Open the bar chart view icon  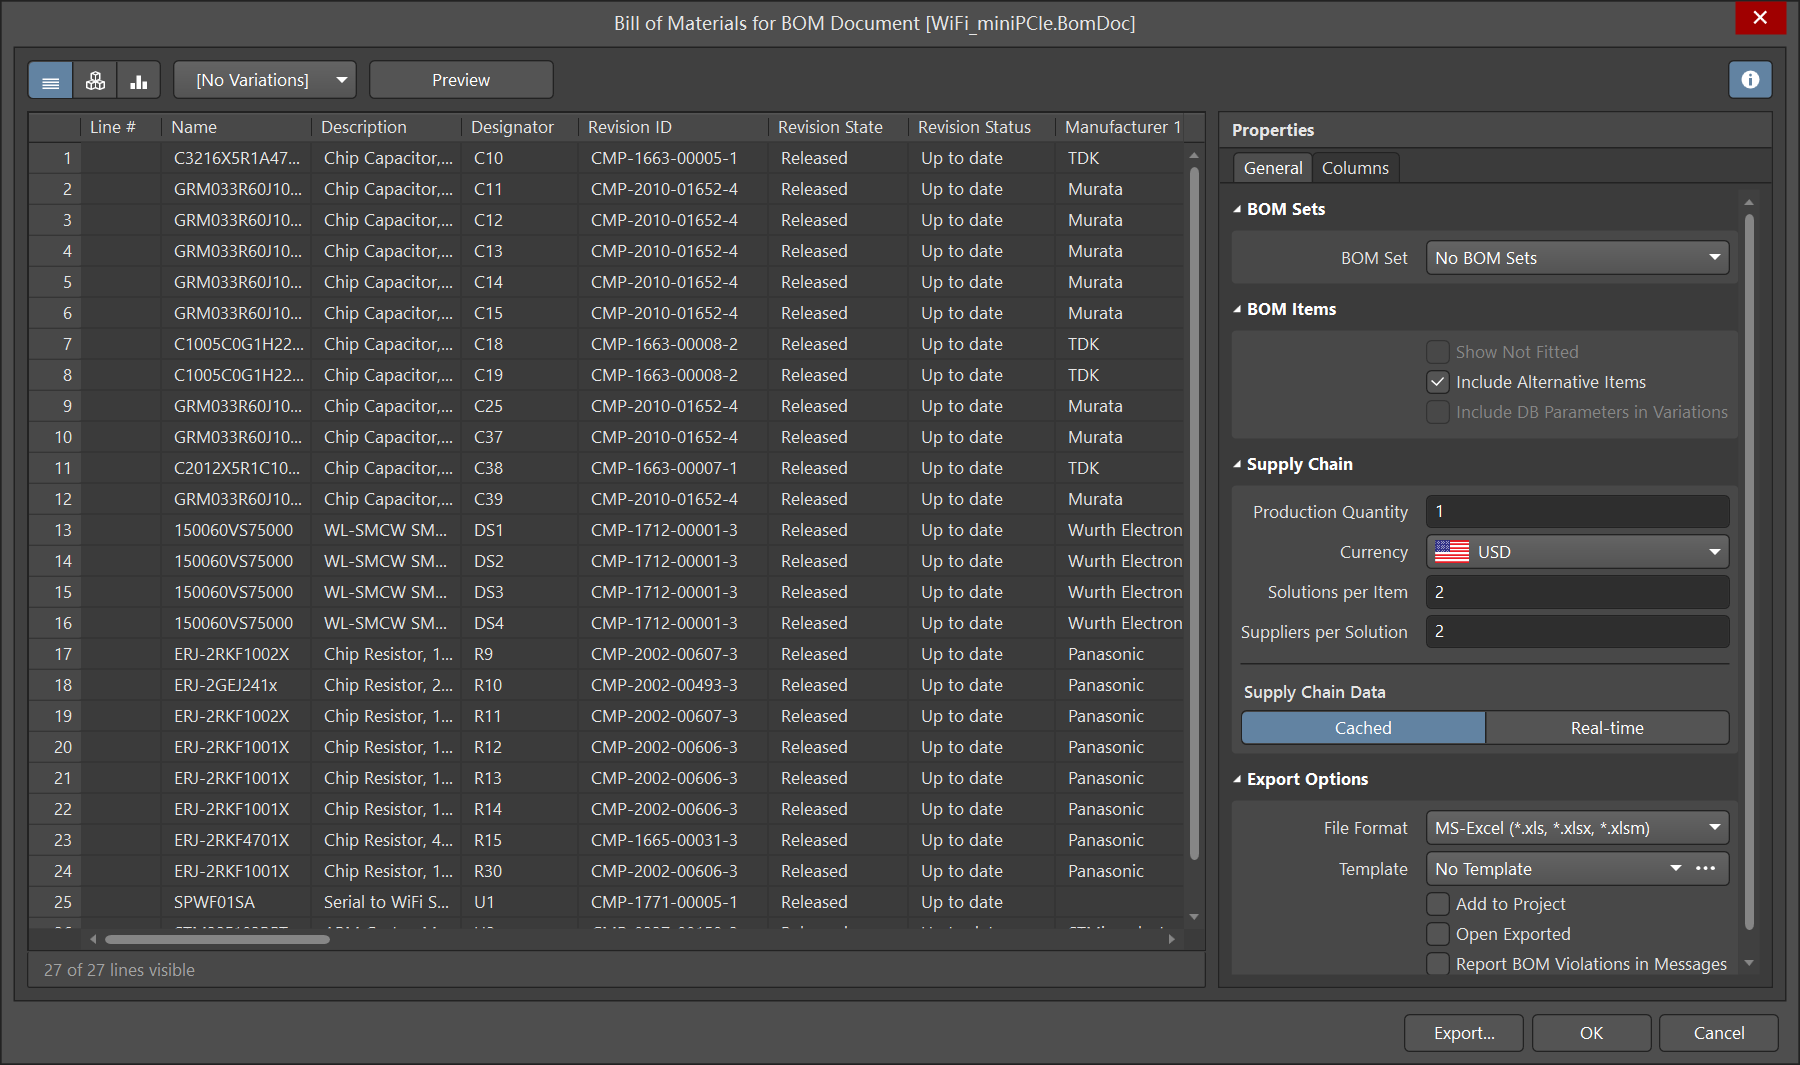point(139,81)
